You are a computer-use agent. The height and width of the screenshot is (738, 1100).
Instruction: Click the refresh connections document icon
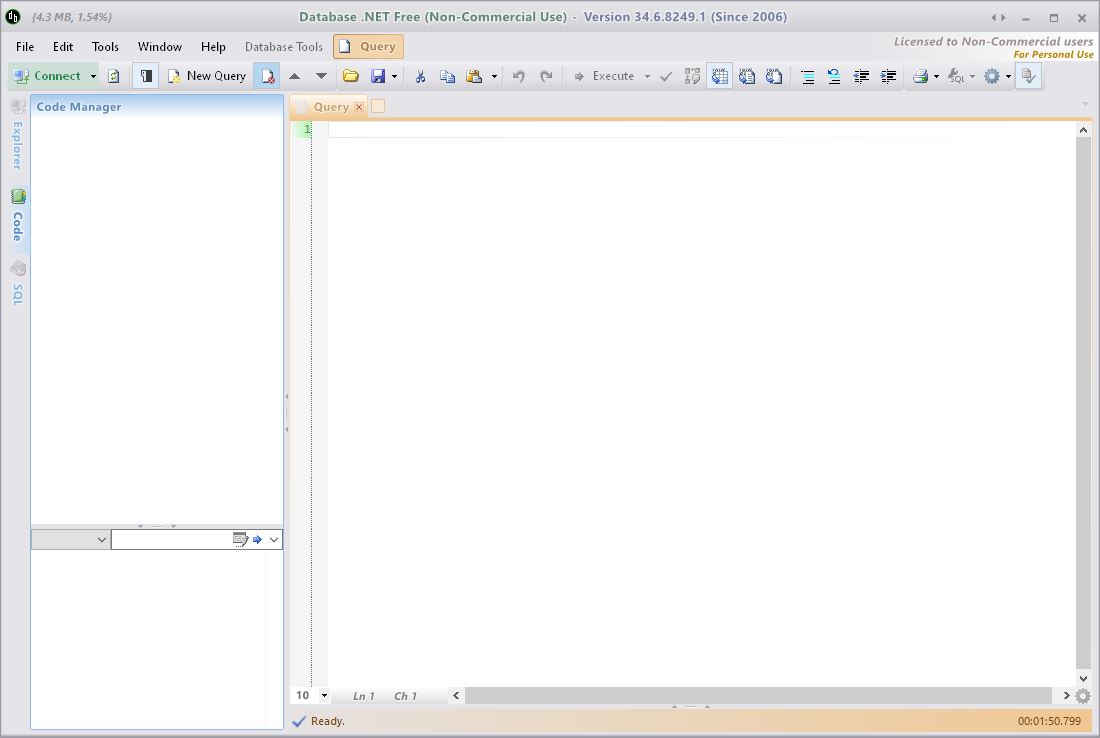(x=114, y=76)
